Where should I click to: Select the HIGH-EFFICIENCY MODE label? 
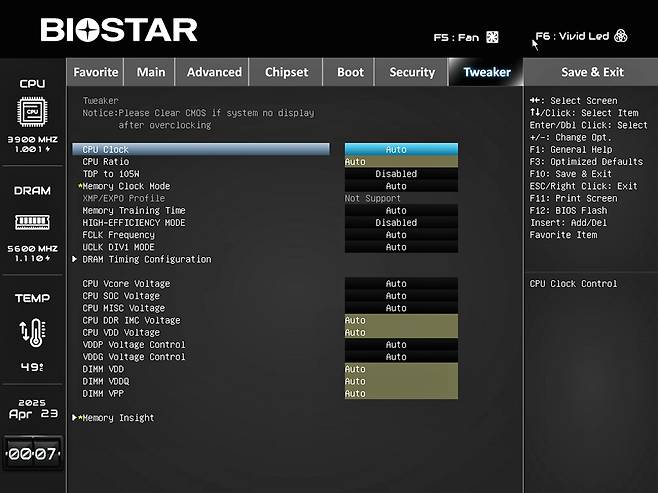coord(134,222)
